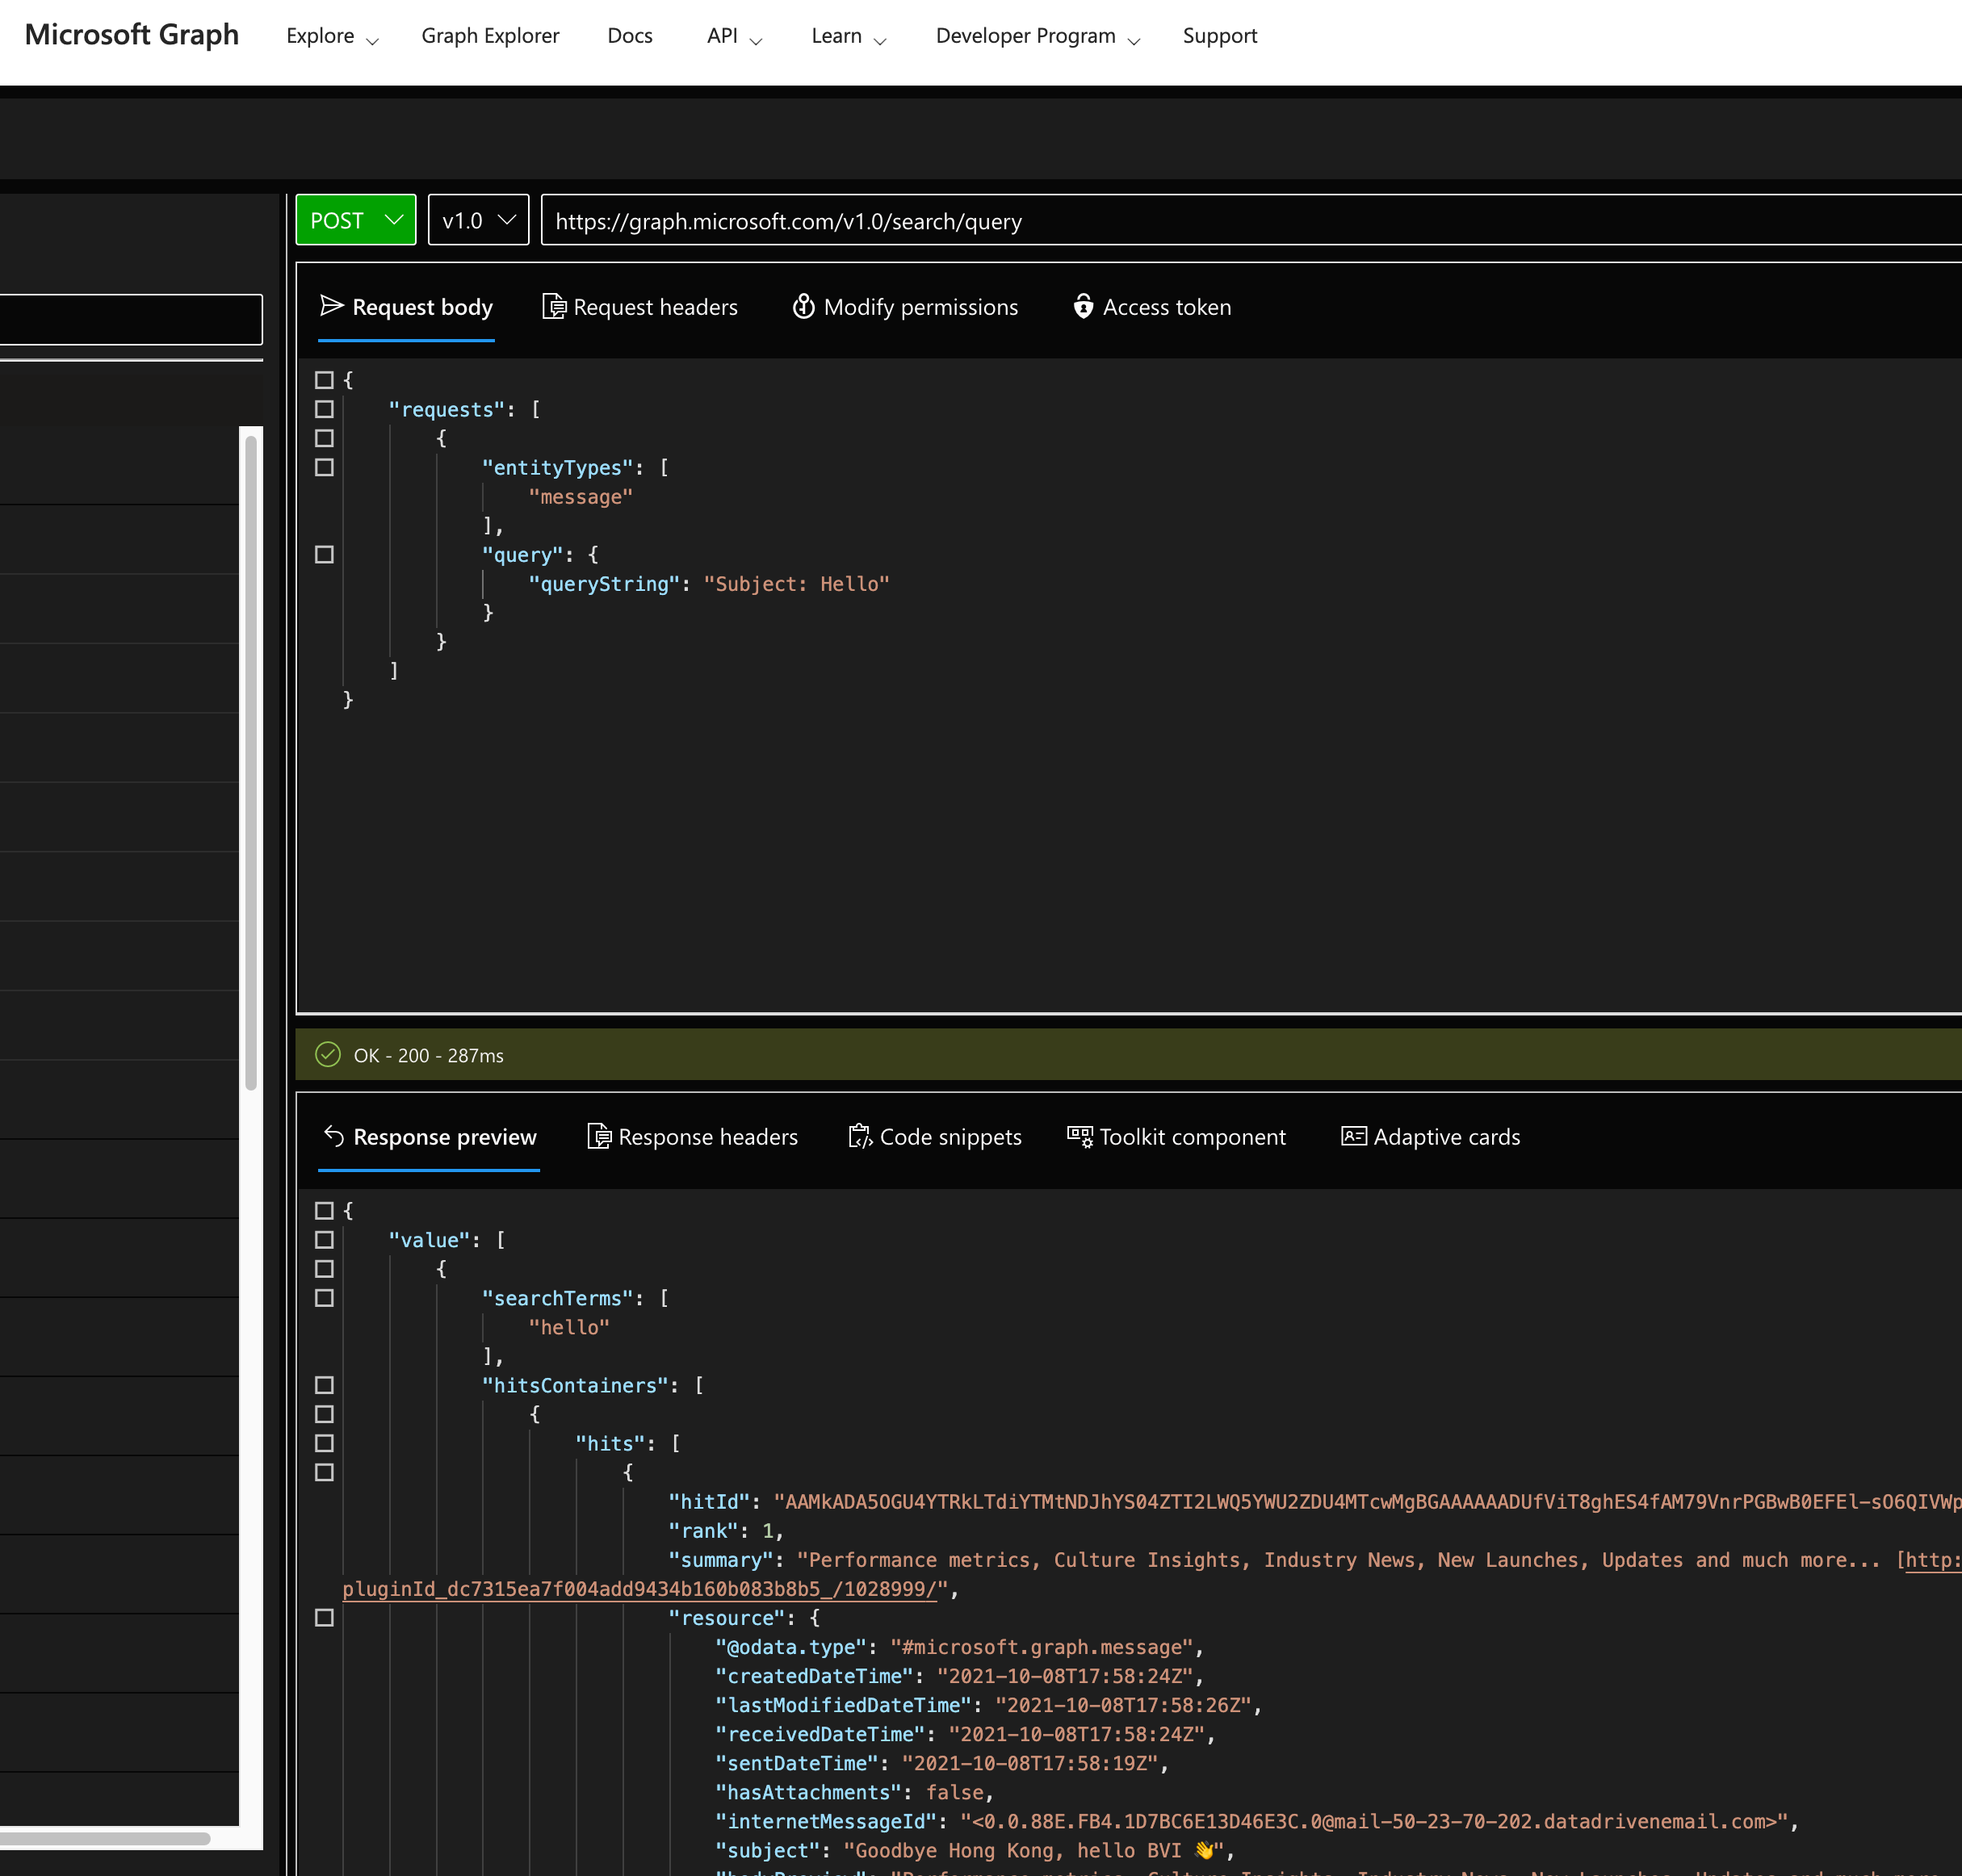The image size is (1962, 1876).
Task: Click the "hasAttachments": false line
Action: tap(855, 1792)
